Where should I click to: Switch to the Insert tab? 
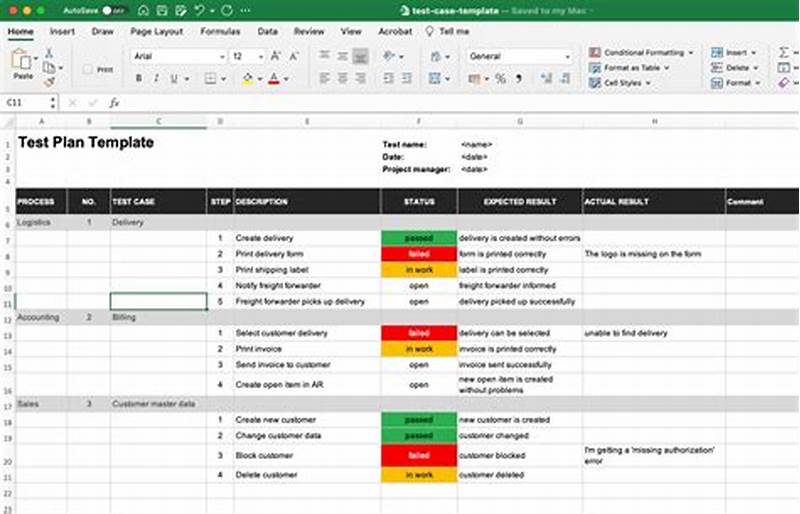(x=62, y=31)
